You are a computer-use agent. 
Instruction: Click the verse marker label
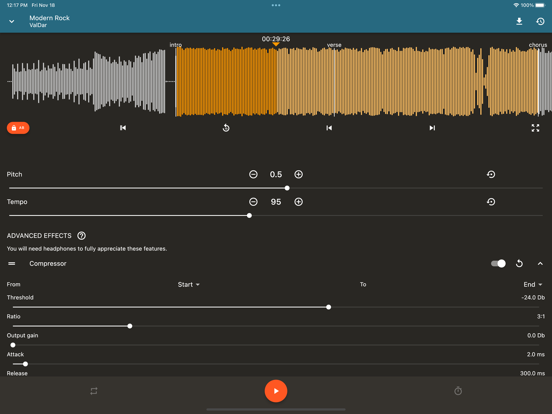(x=334, y=45)
